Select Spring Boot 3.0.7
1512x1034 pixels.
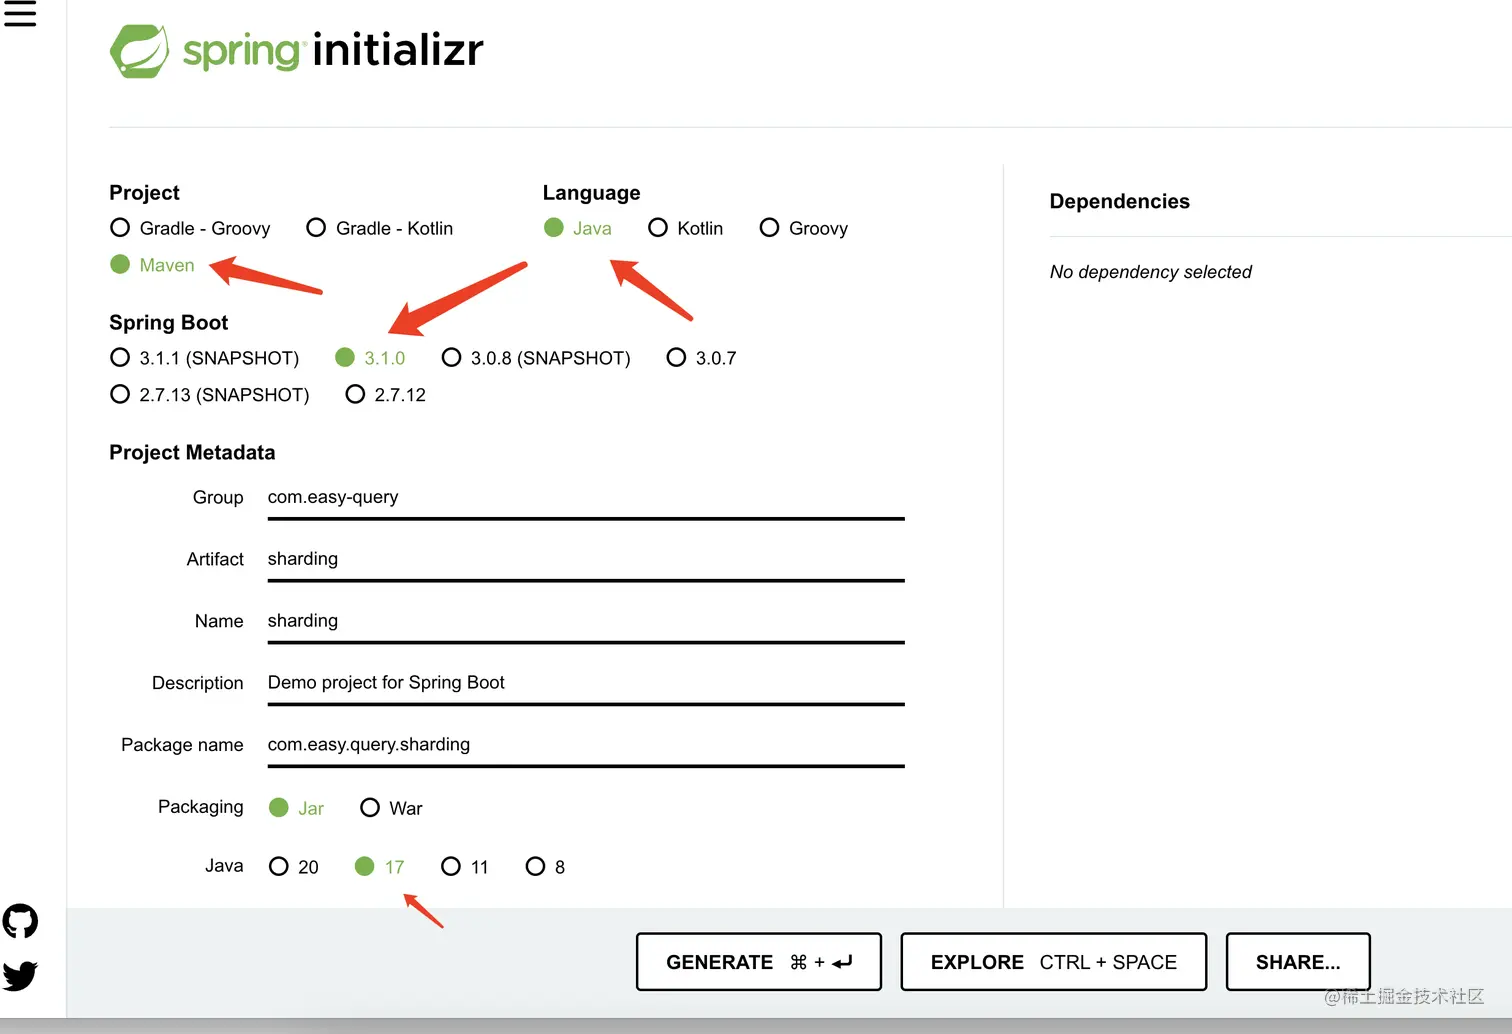pos(701,358)
